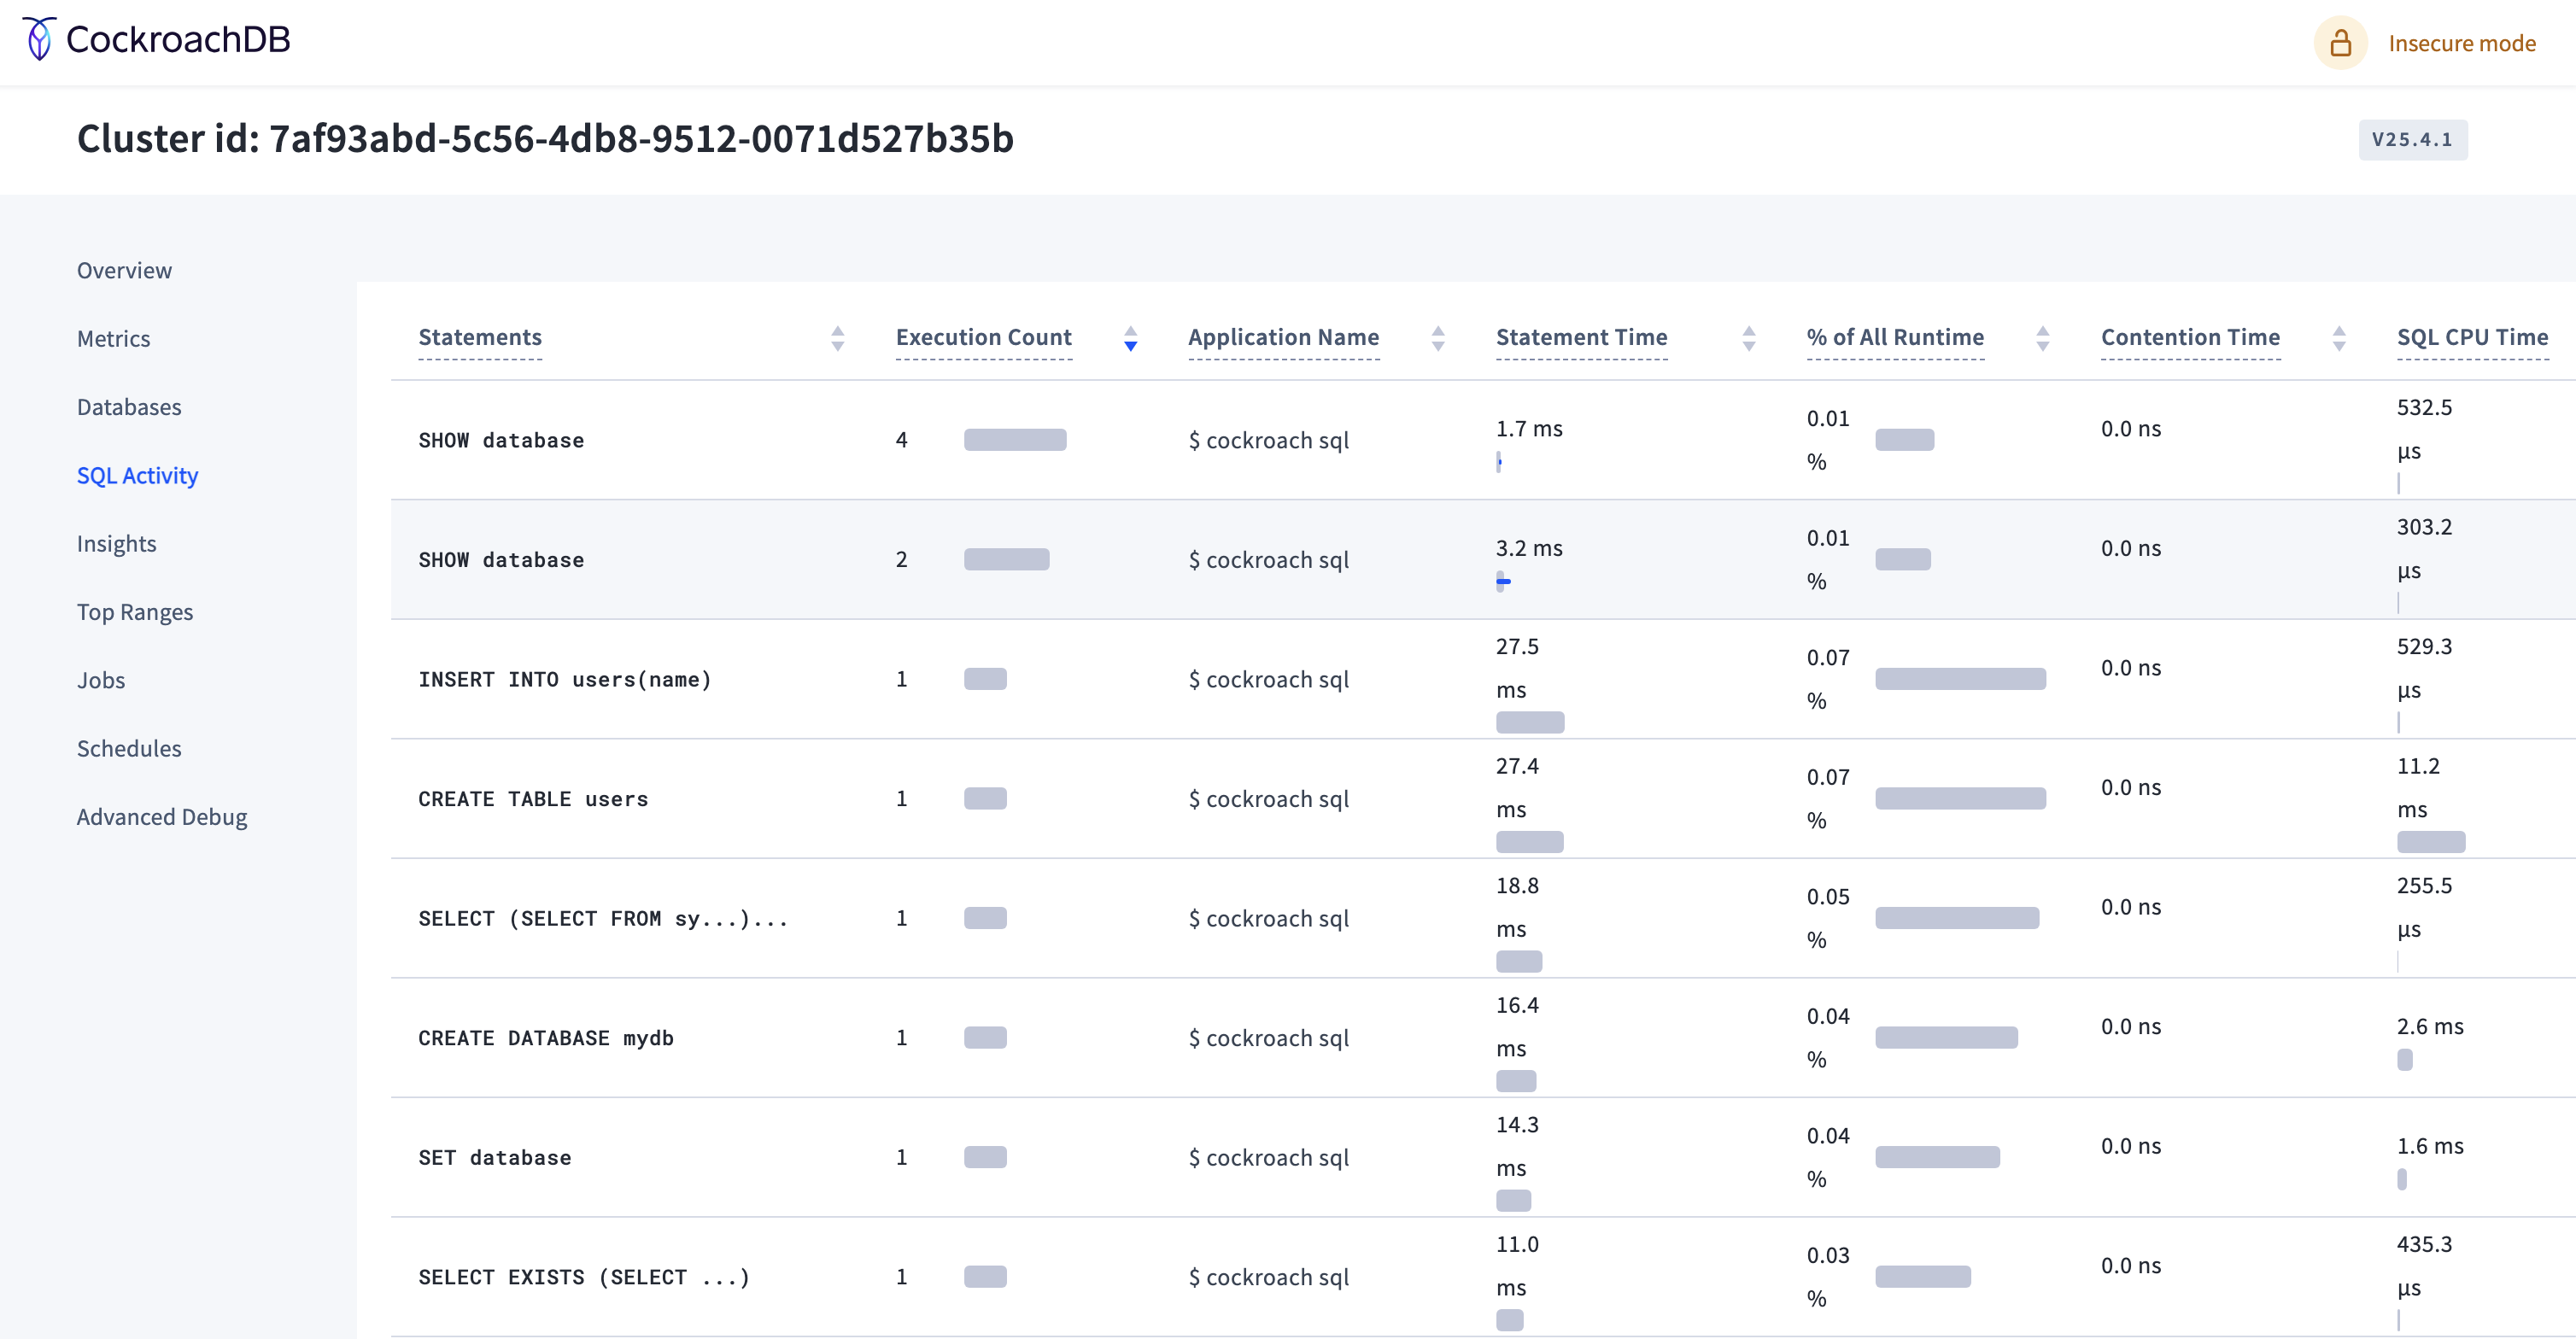Go to Metrics in sidebar
This screenshot has height=1339, width=2576.
[113, 338]
